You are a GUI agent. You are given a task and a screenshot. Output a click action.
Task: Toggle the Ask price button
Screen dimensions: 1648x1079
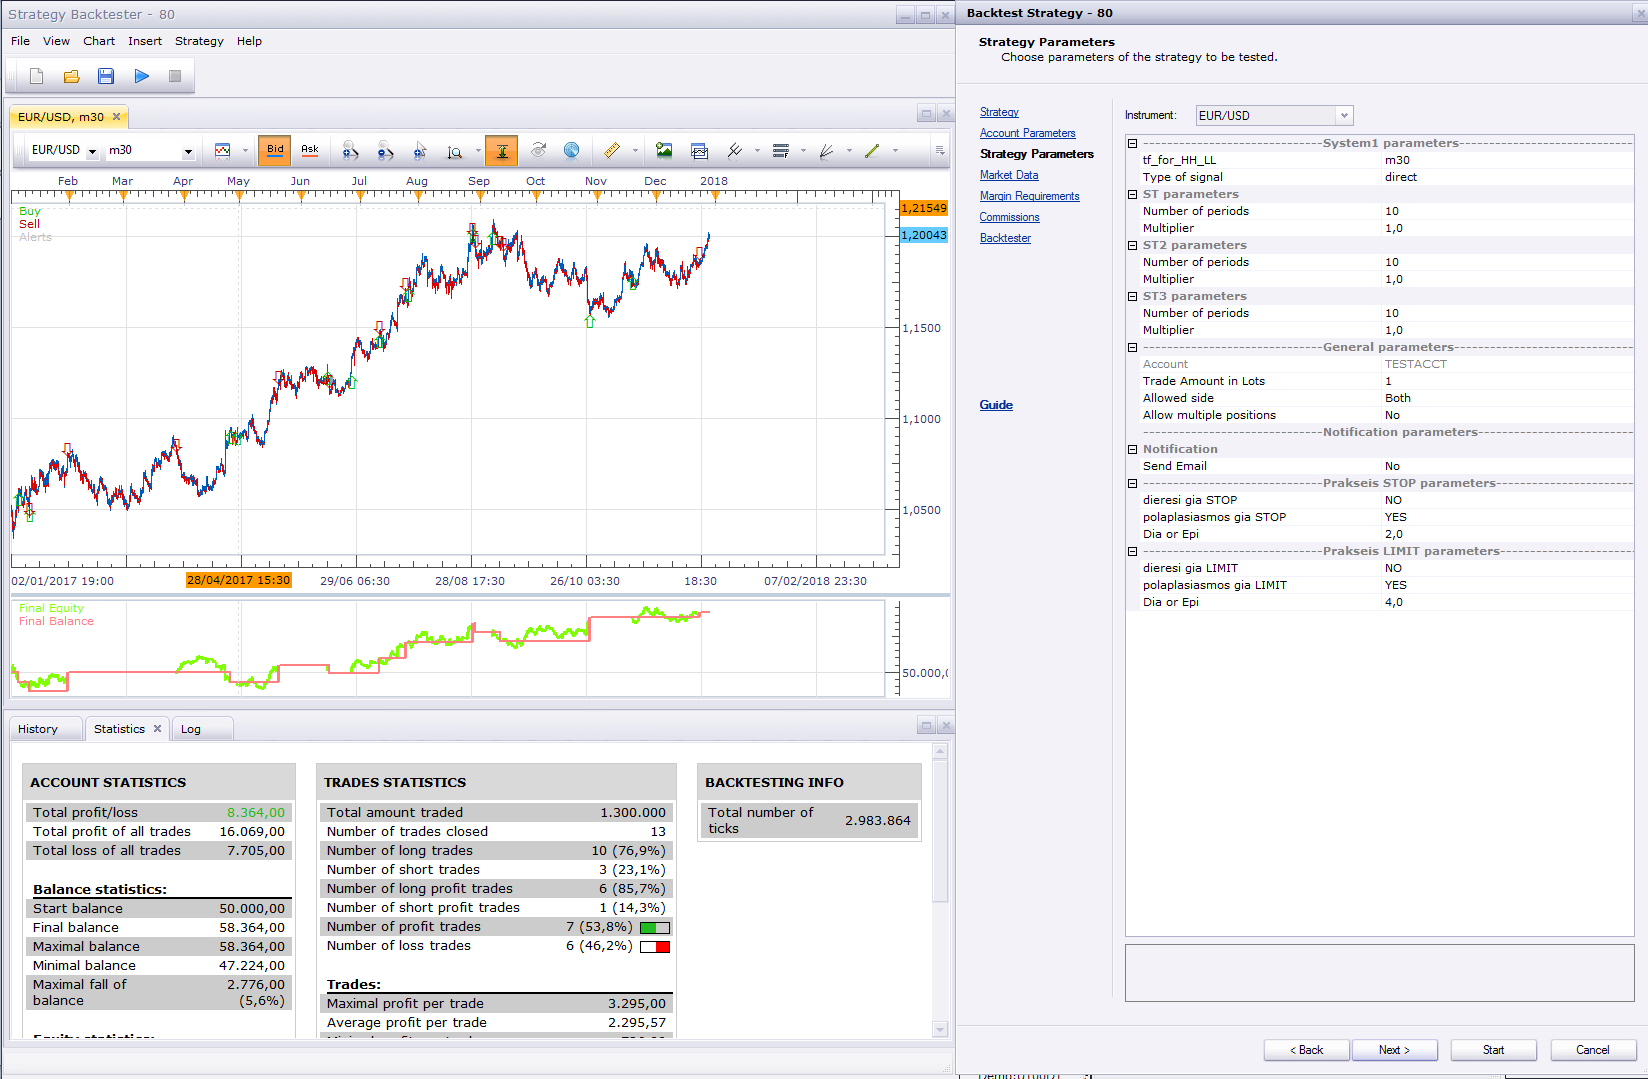[310, 150]
